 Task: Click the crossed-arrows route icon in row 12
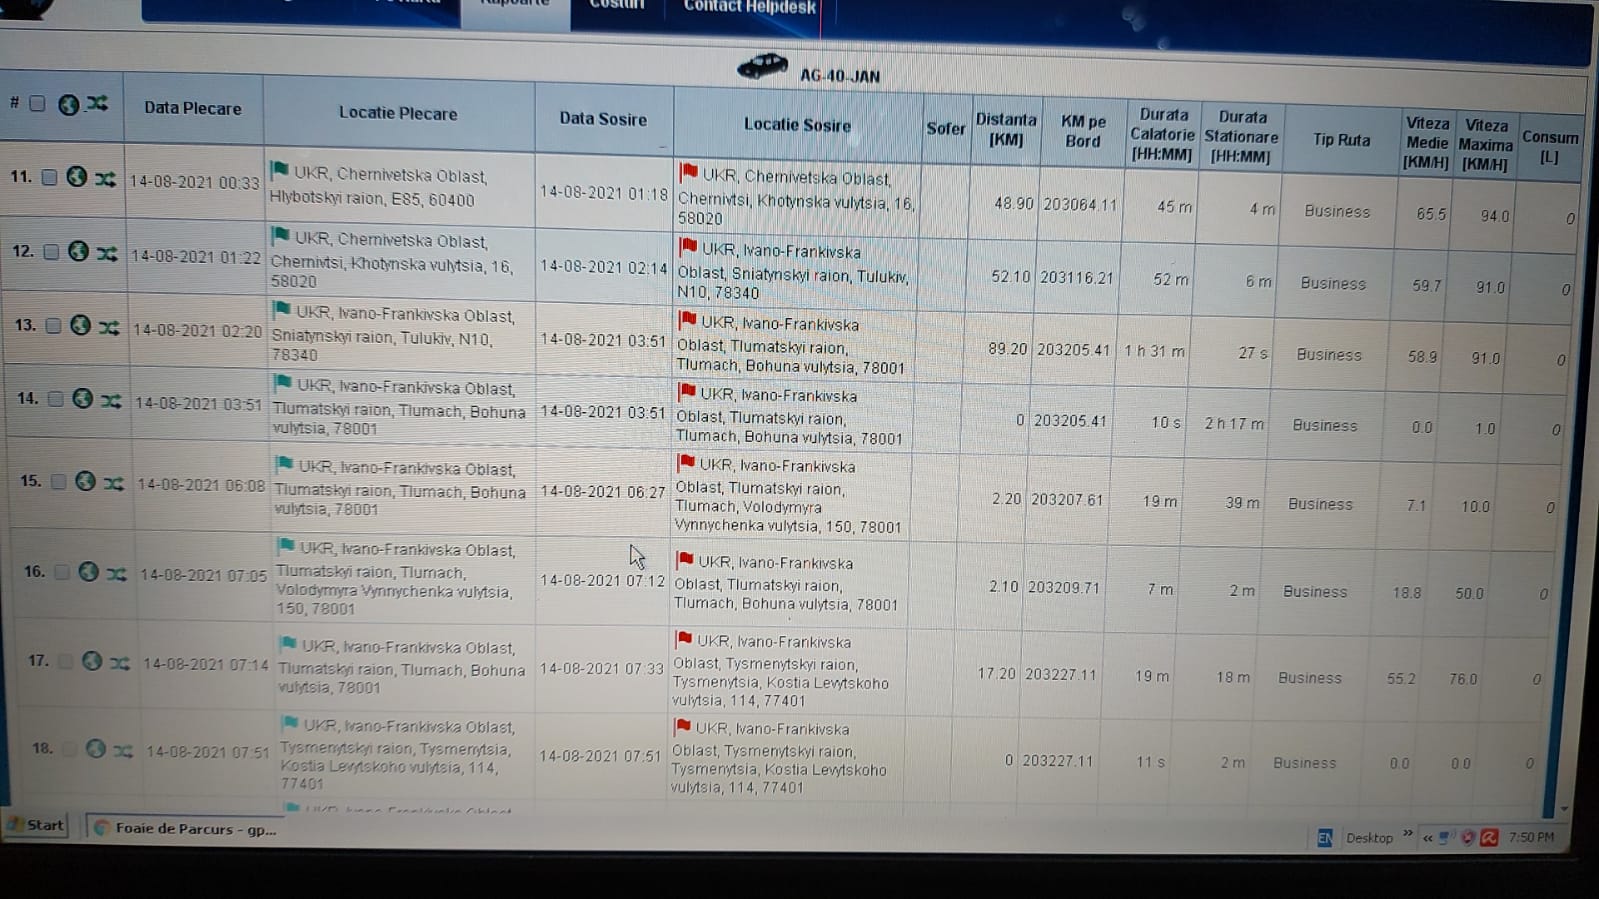[x=107, y=253]
